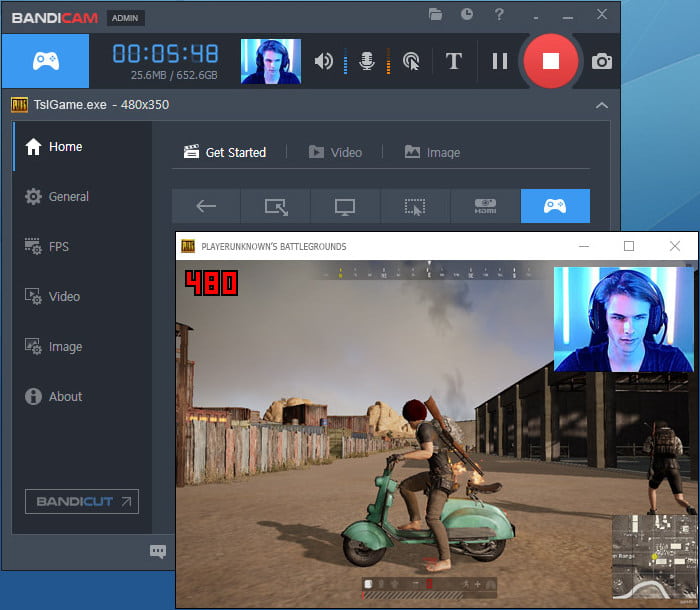Click the TslGame.exe - 480x350 target text
The width and height of the screenshot is (700, 610).
point(101,105)
